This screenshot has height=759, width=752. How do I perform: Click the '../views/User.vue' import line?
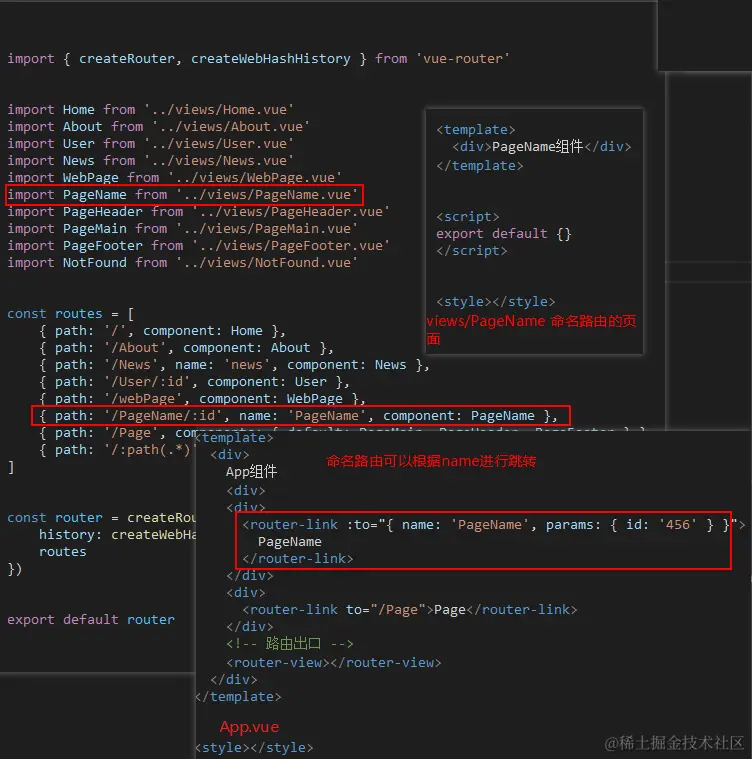[150, 143]
